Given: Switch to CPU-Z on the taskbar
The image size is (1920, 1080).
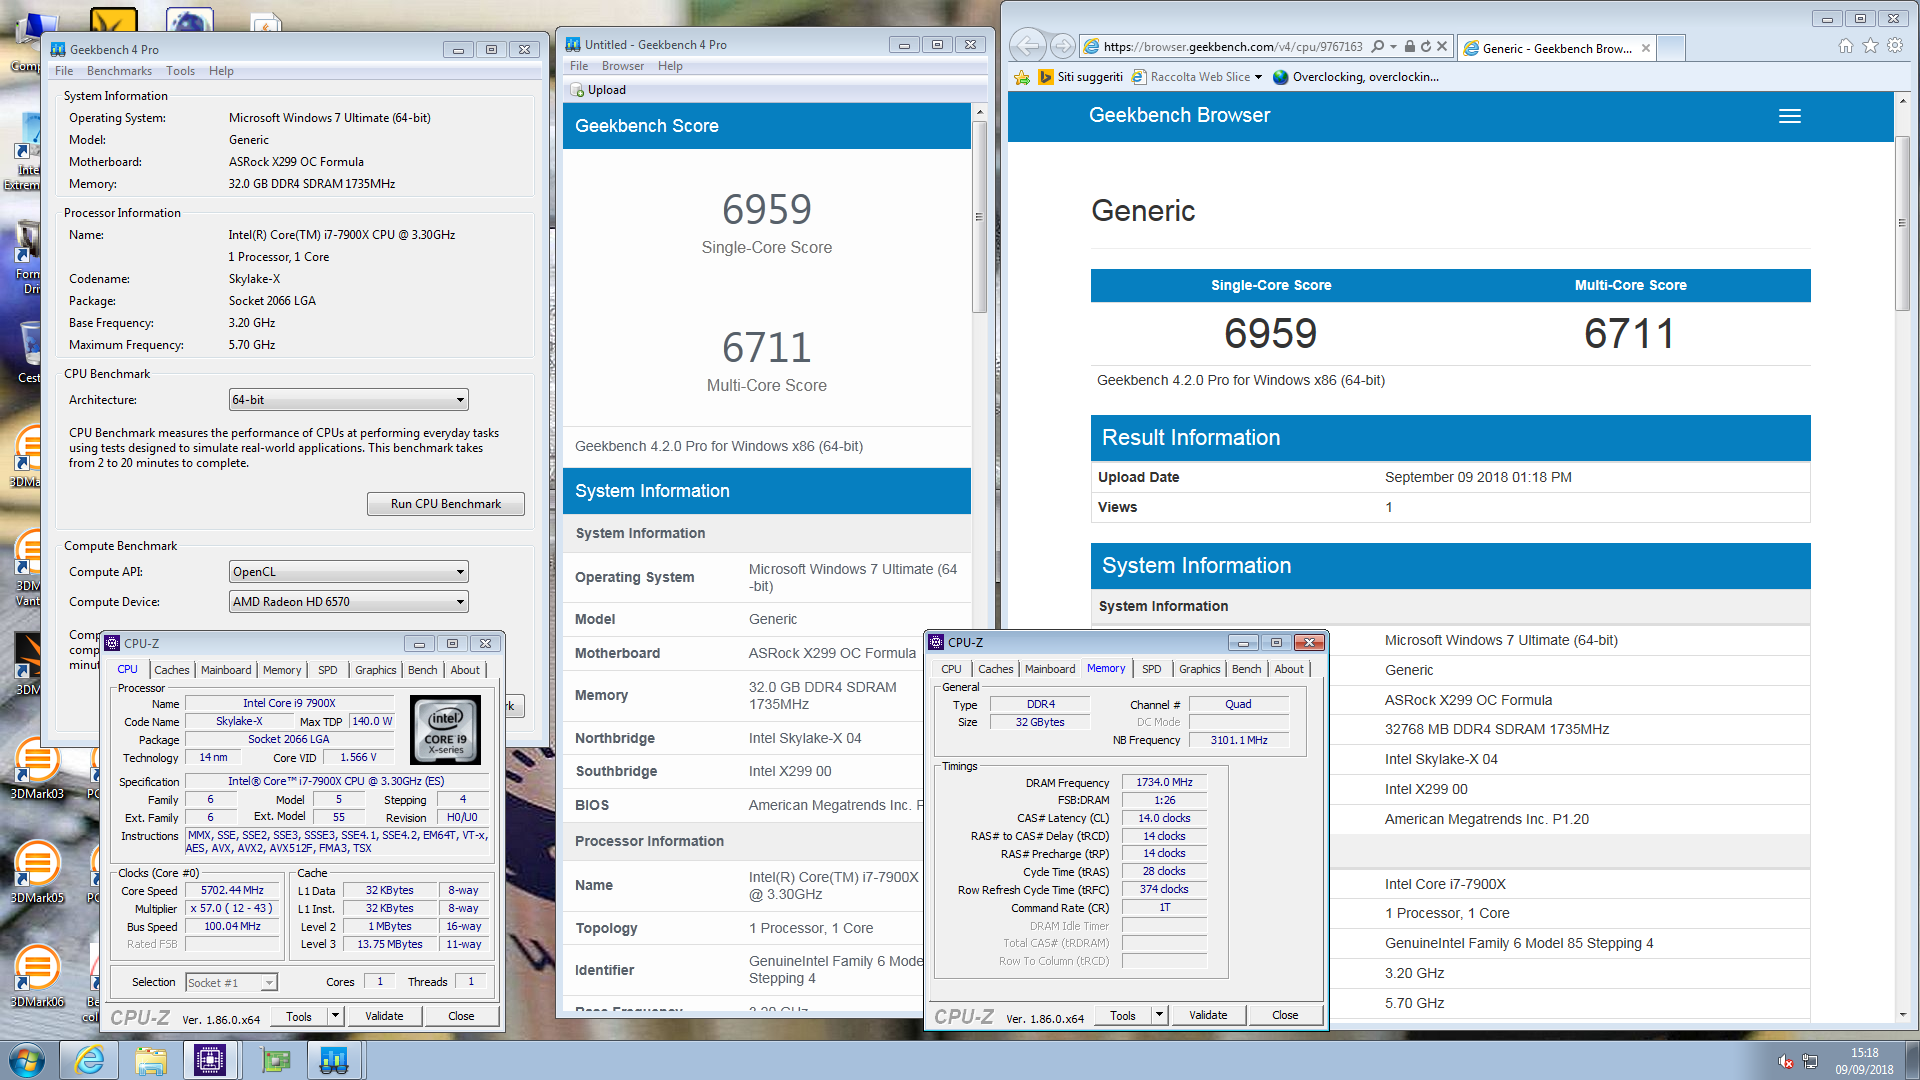Looking at the screenshot, I should [x=210, y=1060].
